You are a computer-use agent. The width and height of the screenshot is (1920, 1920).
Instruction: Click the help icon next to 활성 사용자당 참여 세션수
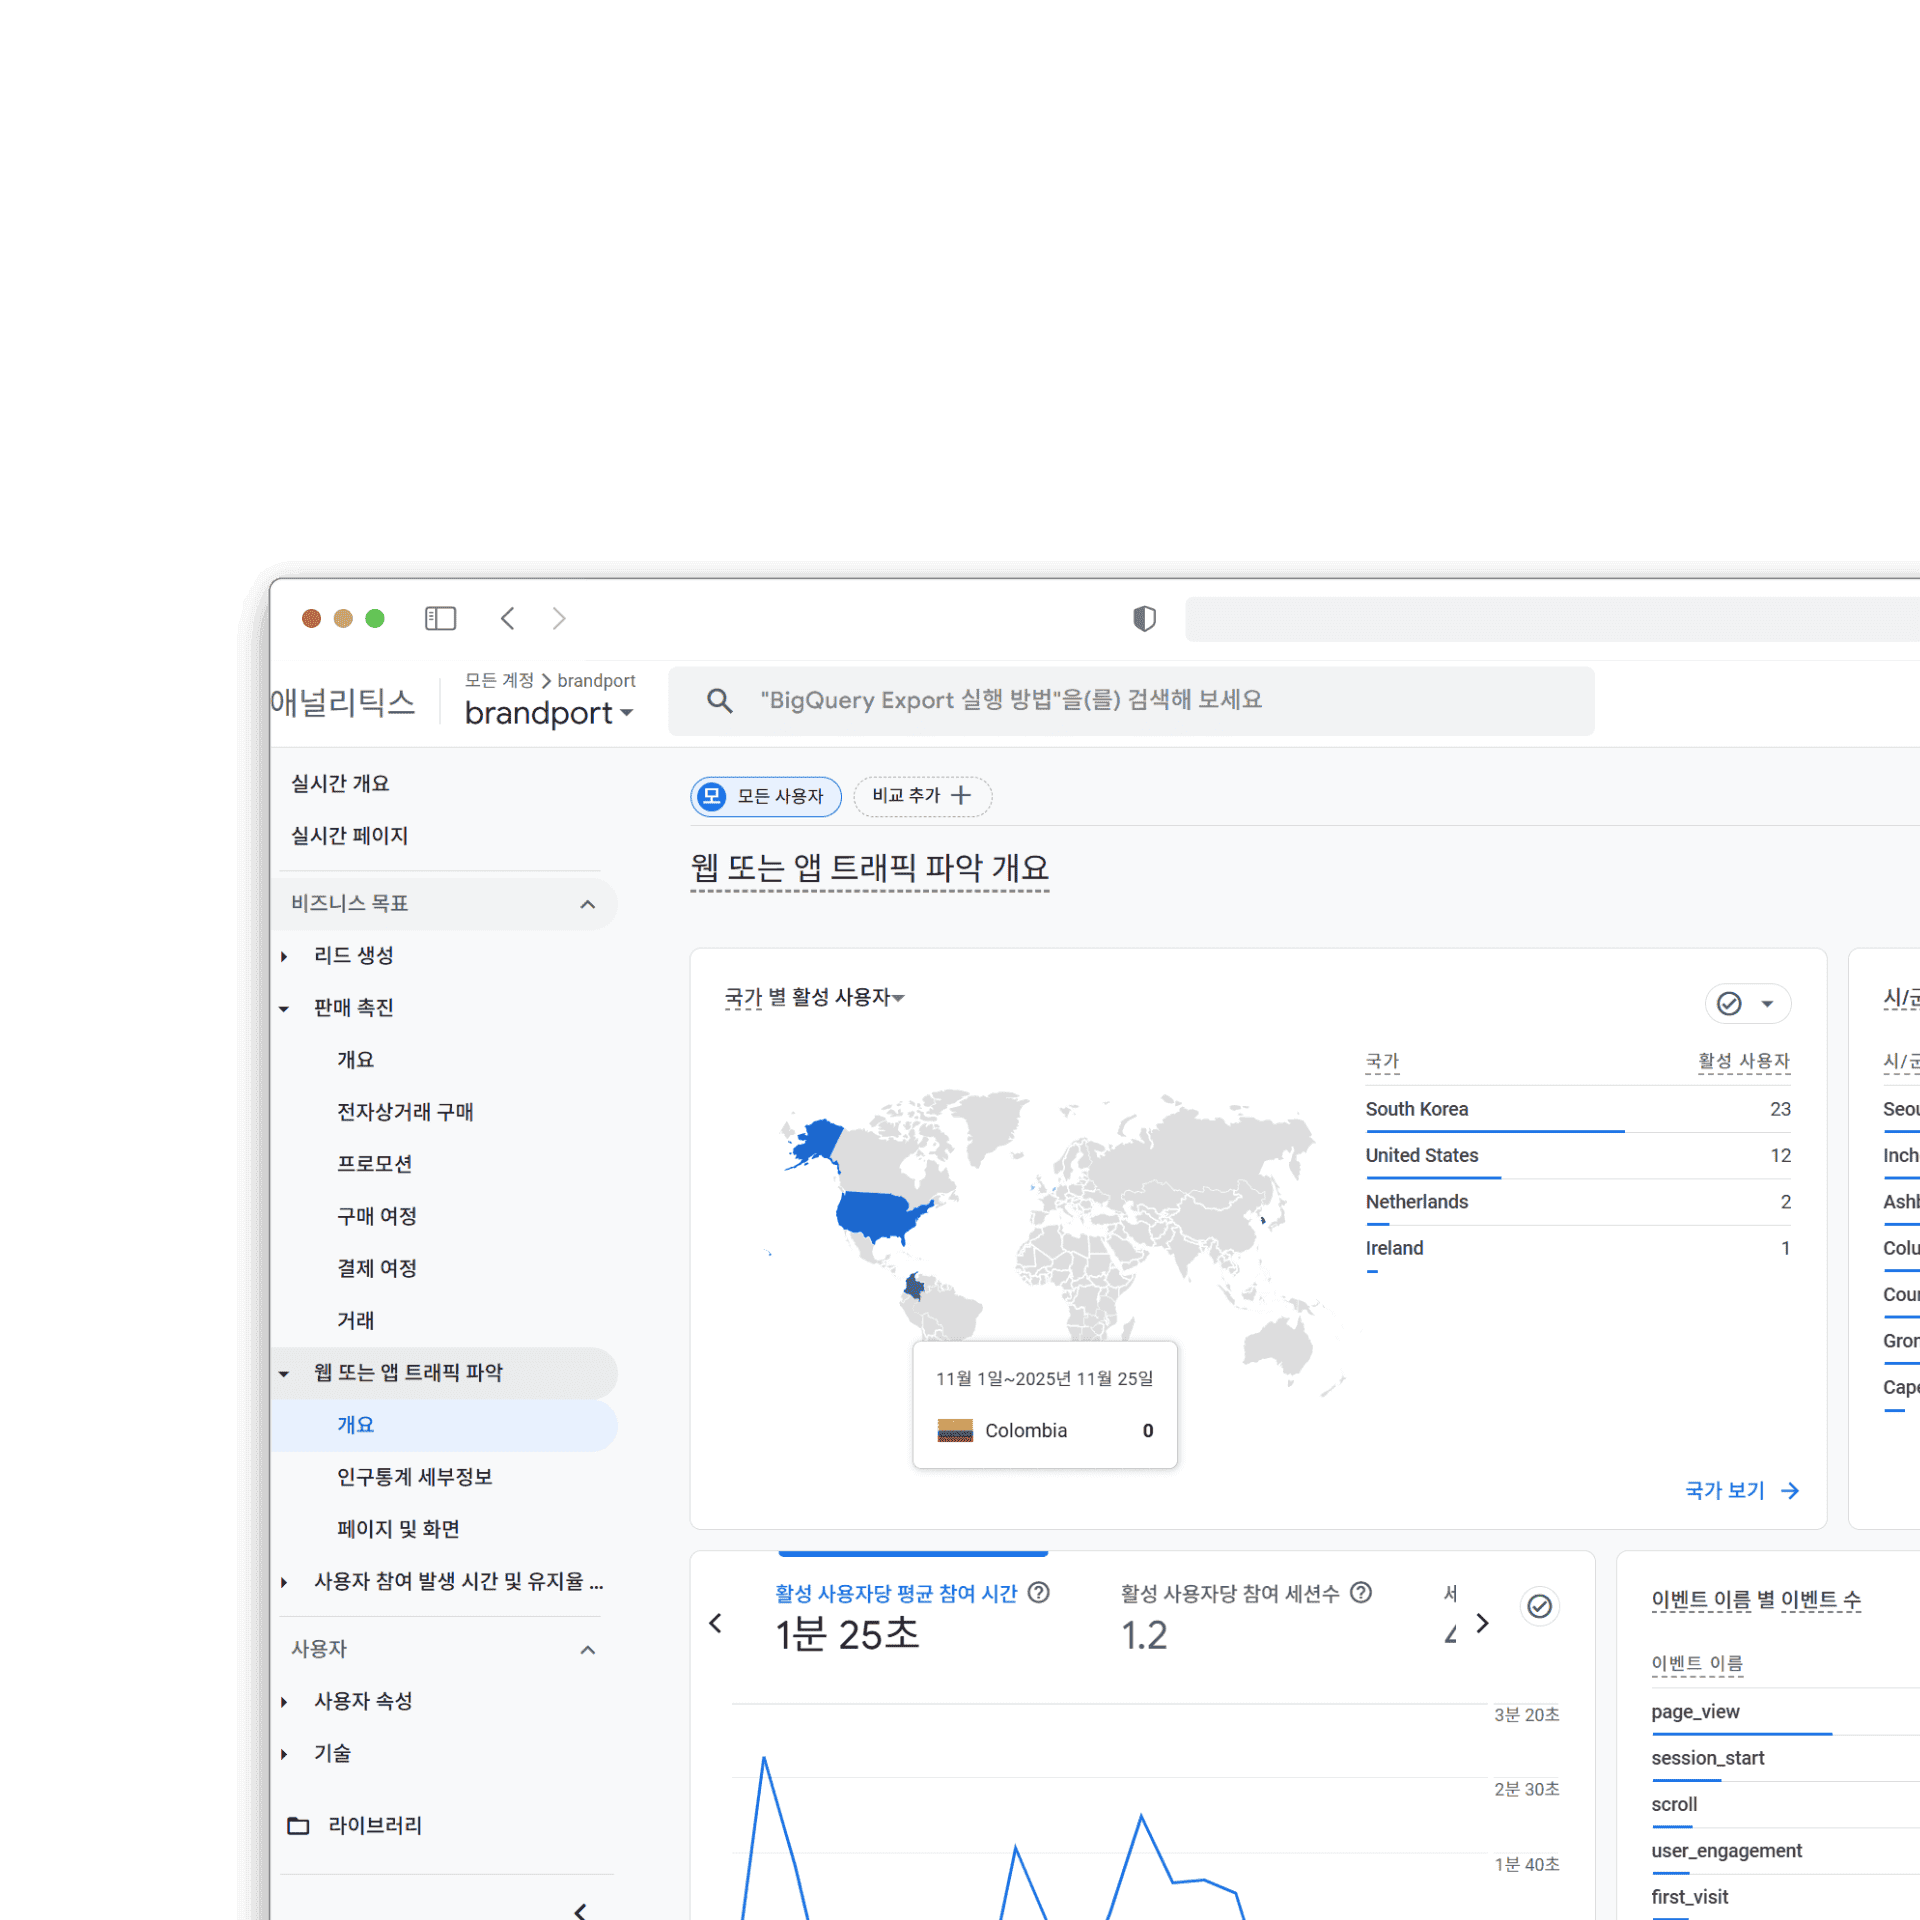1361,1593
